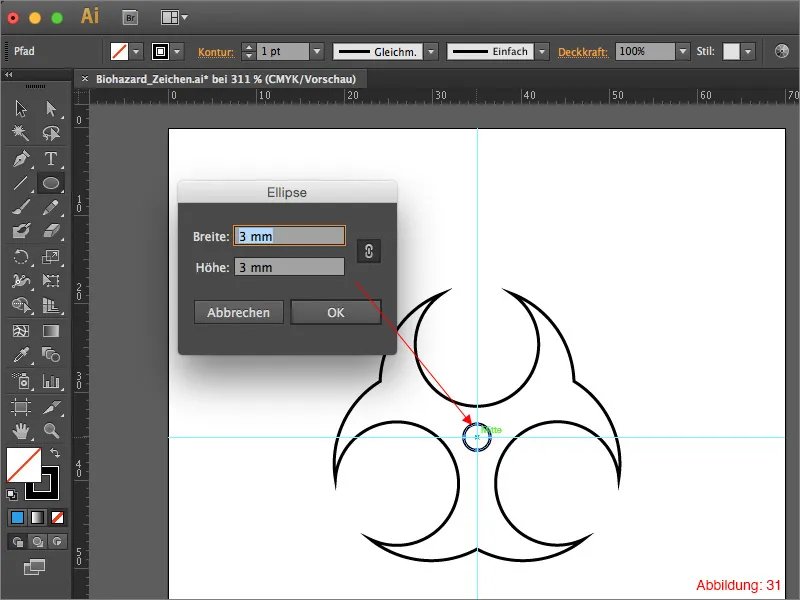Select the Slice tool
800x600 pixels.
51,407
